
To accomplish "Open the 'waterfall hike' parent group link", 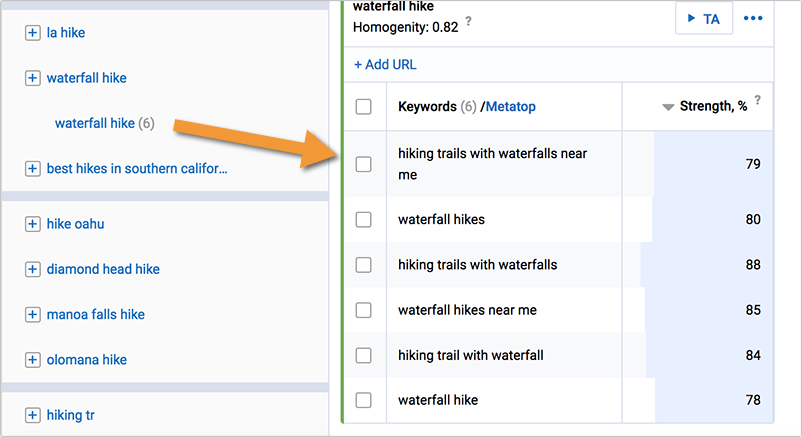I will pyautogui.click(x=86, y=78).
